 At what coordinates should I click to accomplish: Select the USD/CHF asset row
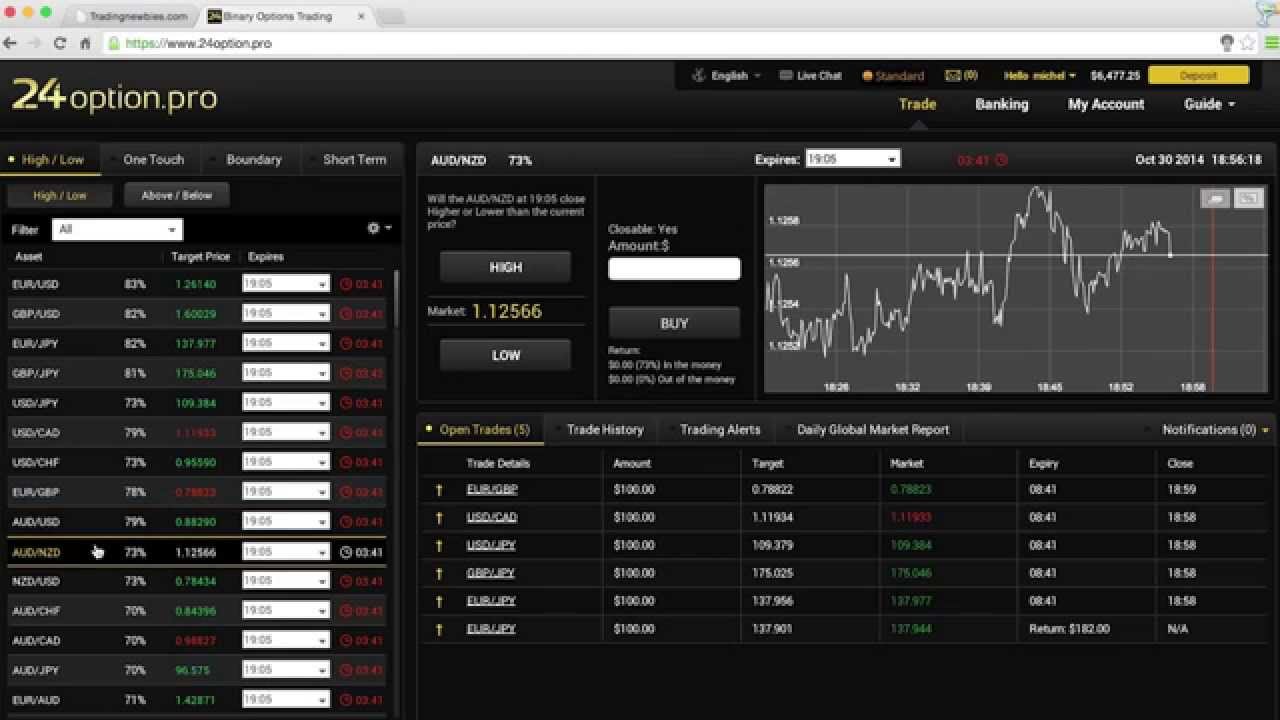[x=196, y=463]
